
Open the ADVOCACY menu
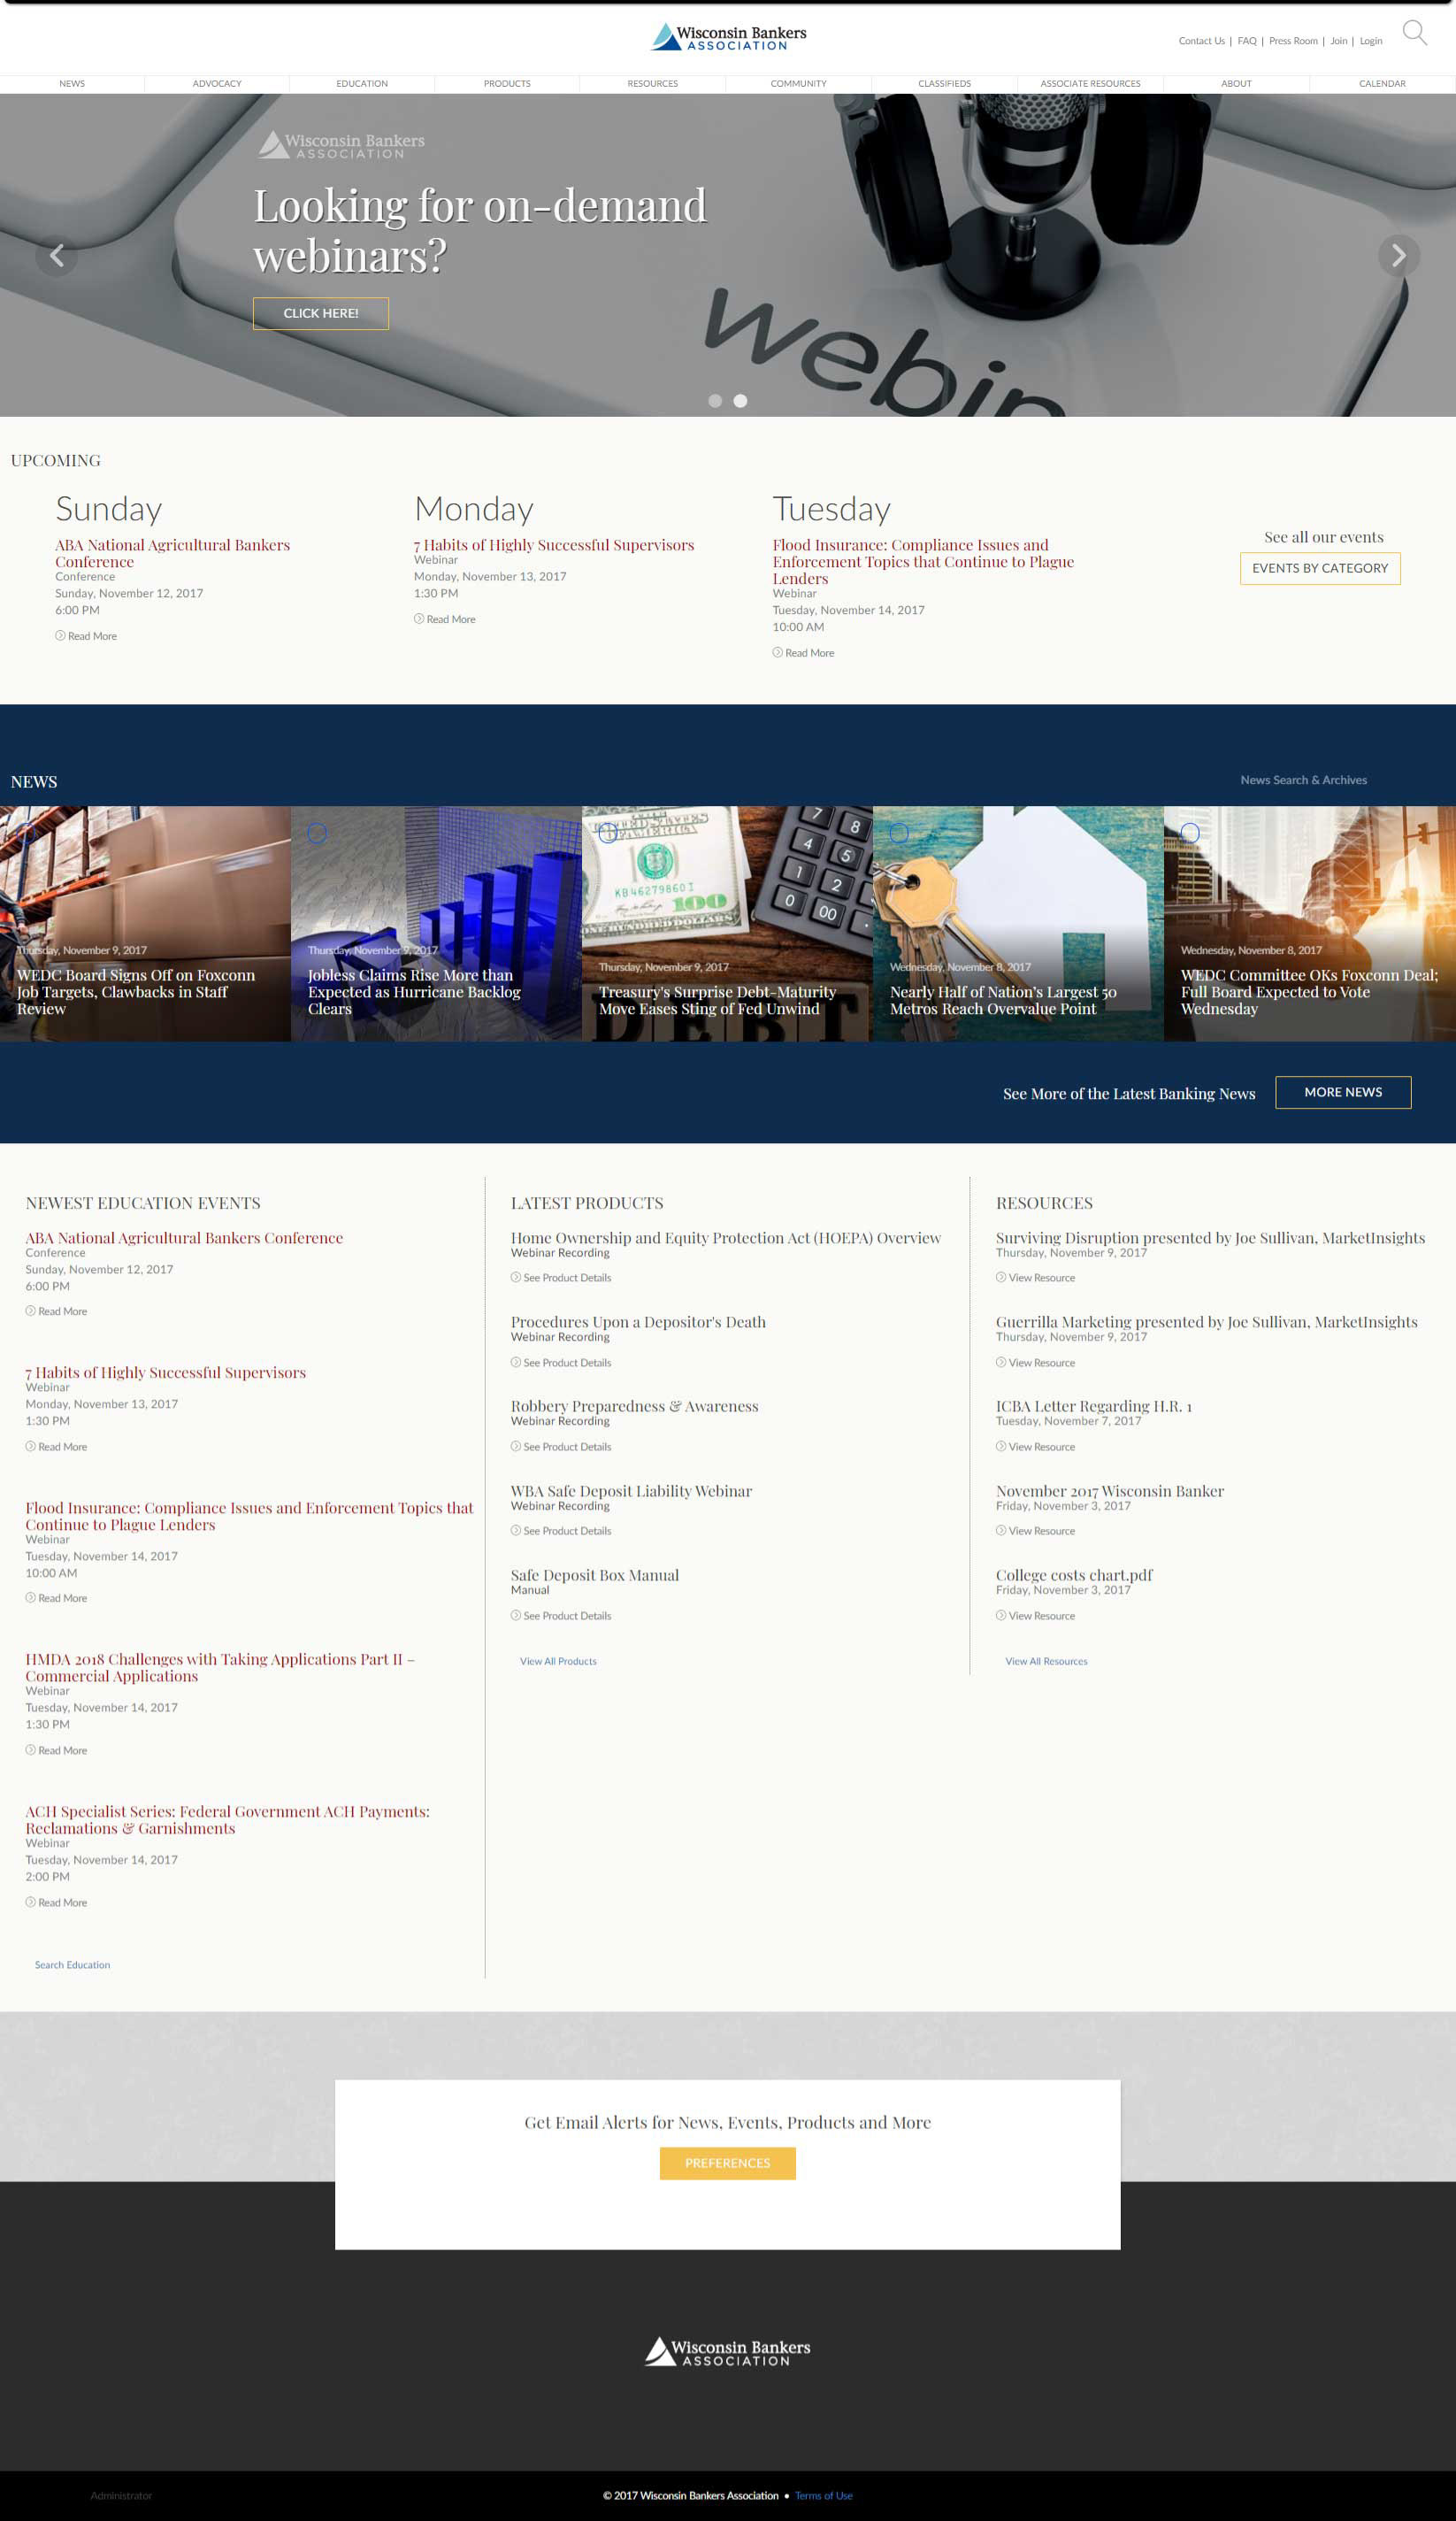tap(217, 84)
